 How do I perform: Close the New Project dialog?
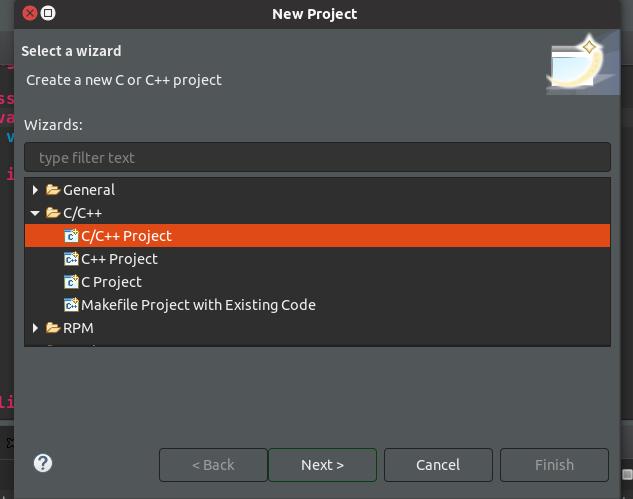click(29, 13)
